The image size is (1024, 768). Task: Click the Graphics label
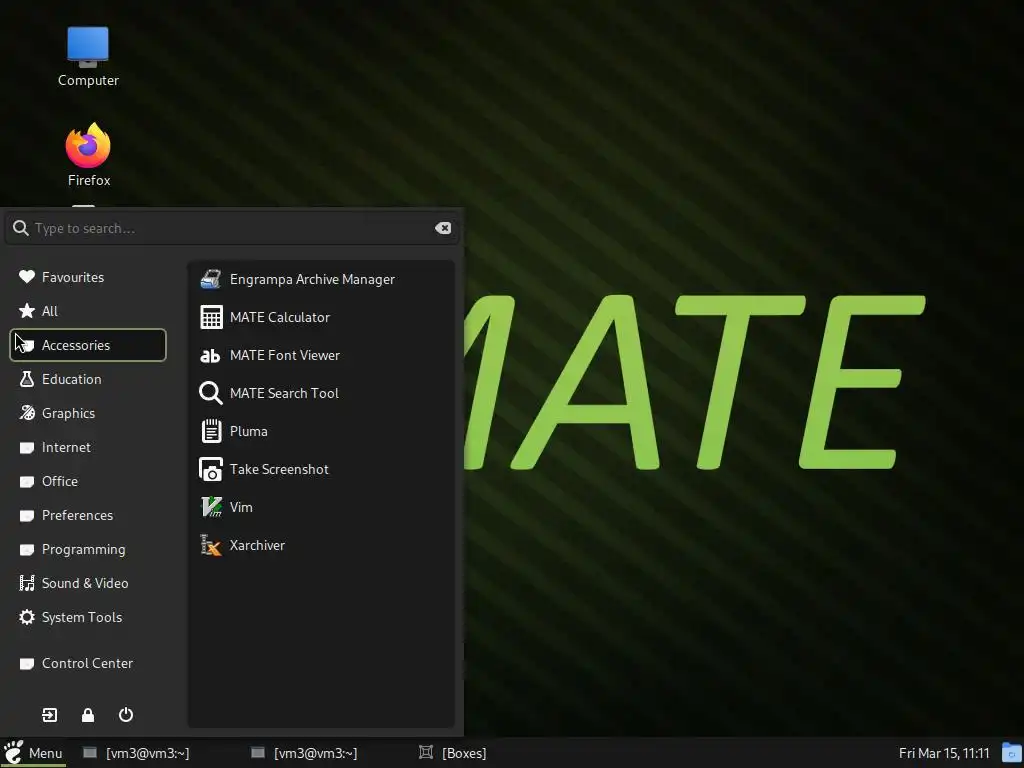click(68, 413)
